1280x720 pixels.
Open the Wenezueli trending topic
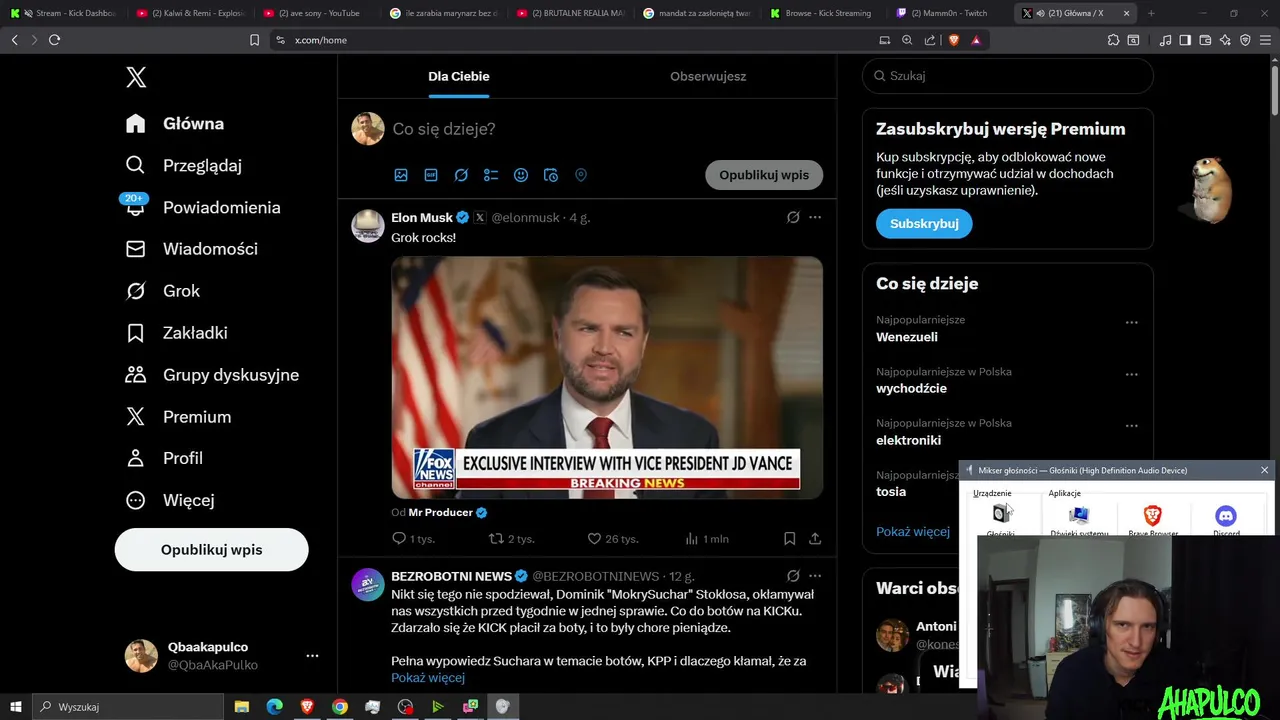point(907,337)
